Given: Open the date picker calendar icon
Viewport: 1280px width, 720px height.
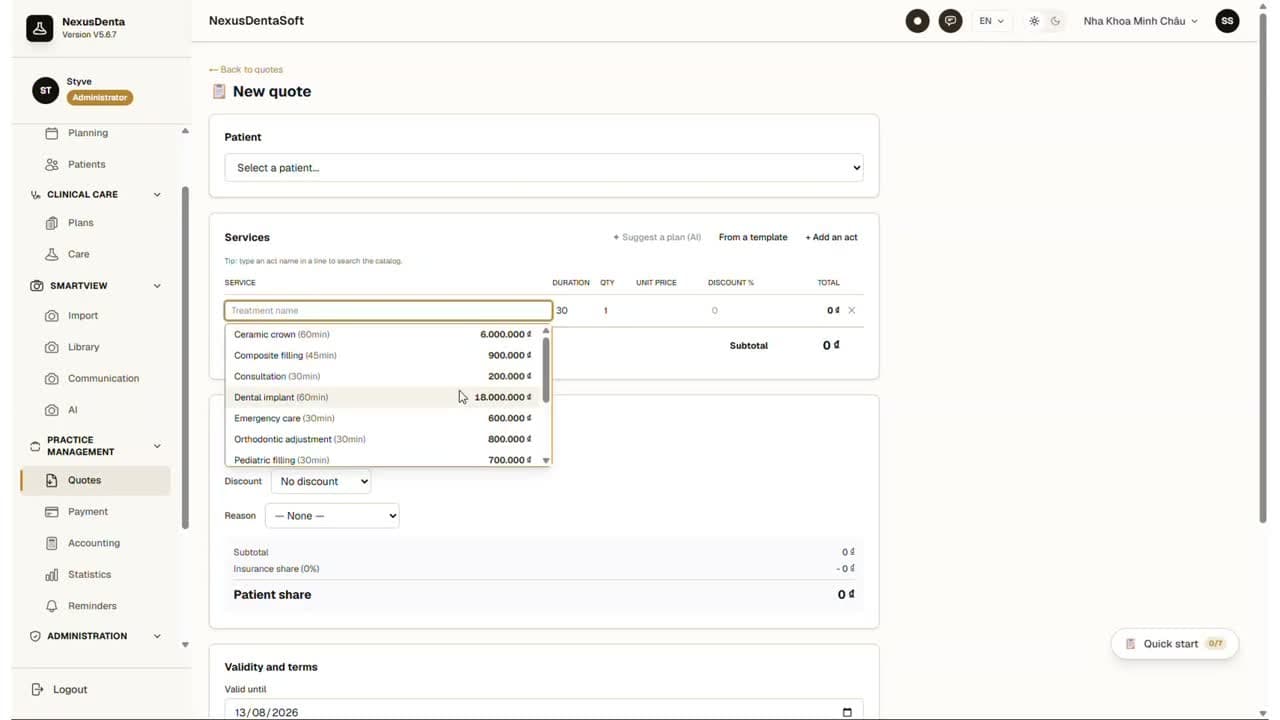Looking at the screenshot, I should click(x=847, y=712).
